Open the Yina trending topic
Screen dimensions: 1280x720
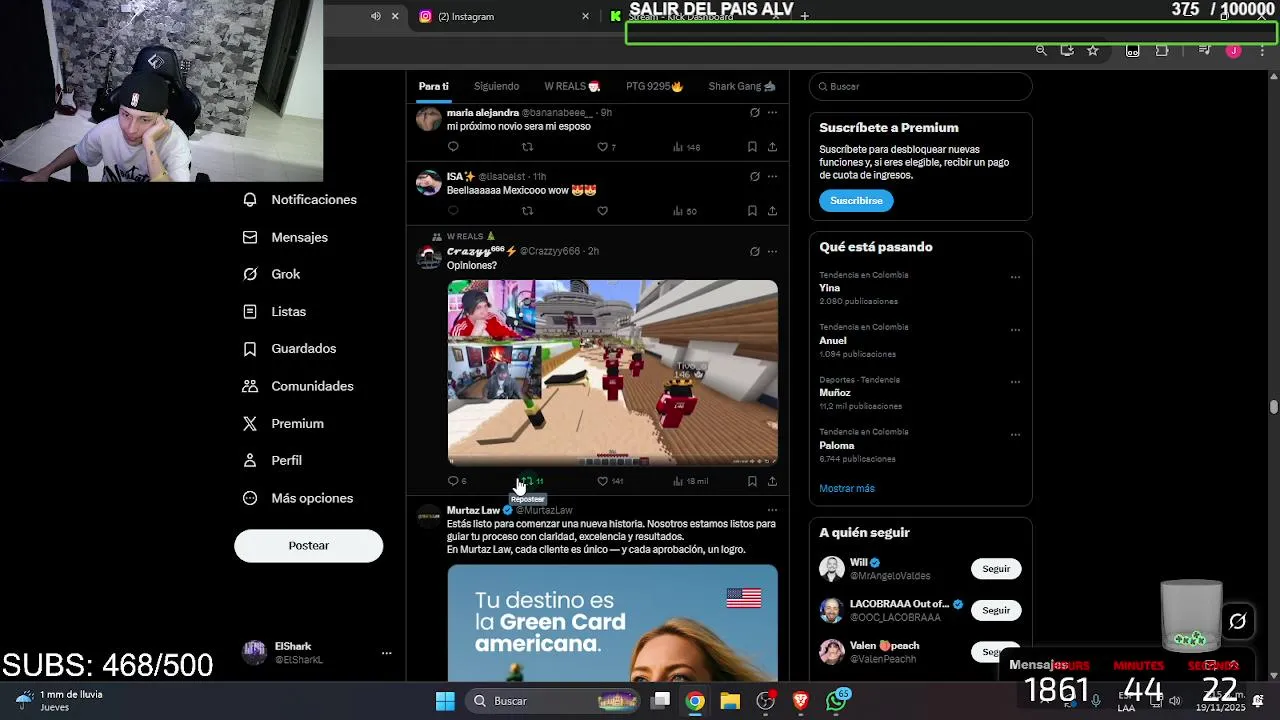pyautogui.click(x=830, y=288)
